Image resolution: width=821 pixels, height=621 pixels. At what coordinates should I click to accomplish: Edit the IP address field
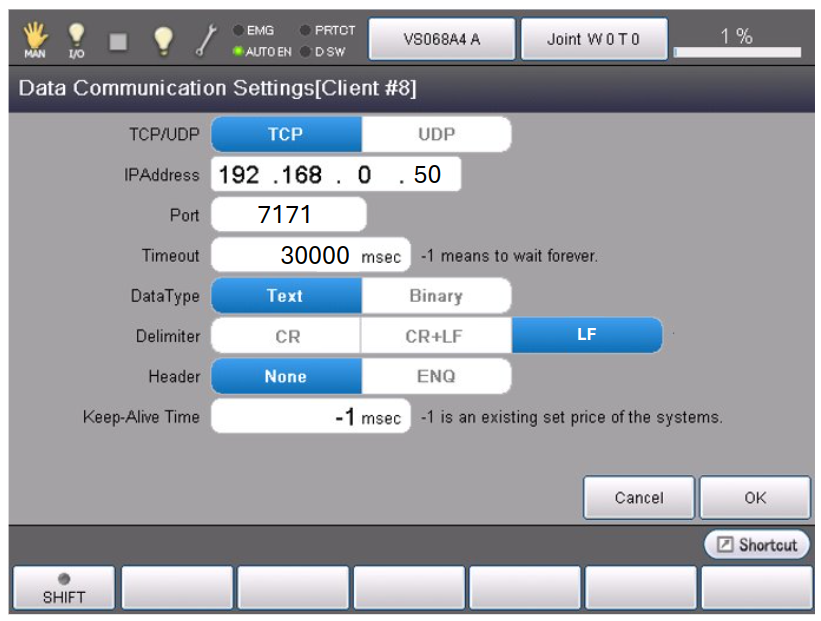[336, 174]
